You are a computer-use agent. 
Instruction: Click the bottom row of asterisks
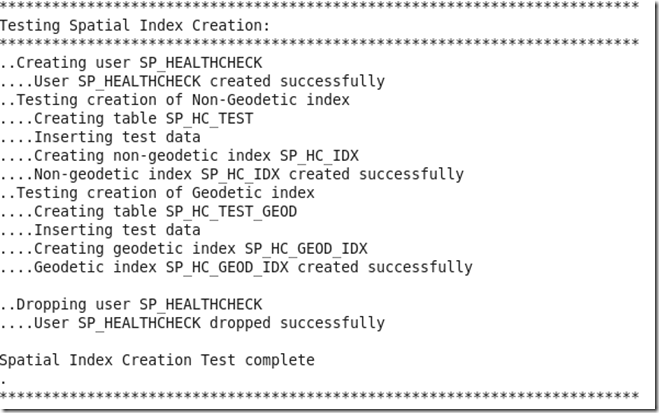[319, 396]
